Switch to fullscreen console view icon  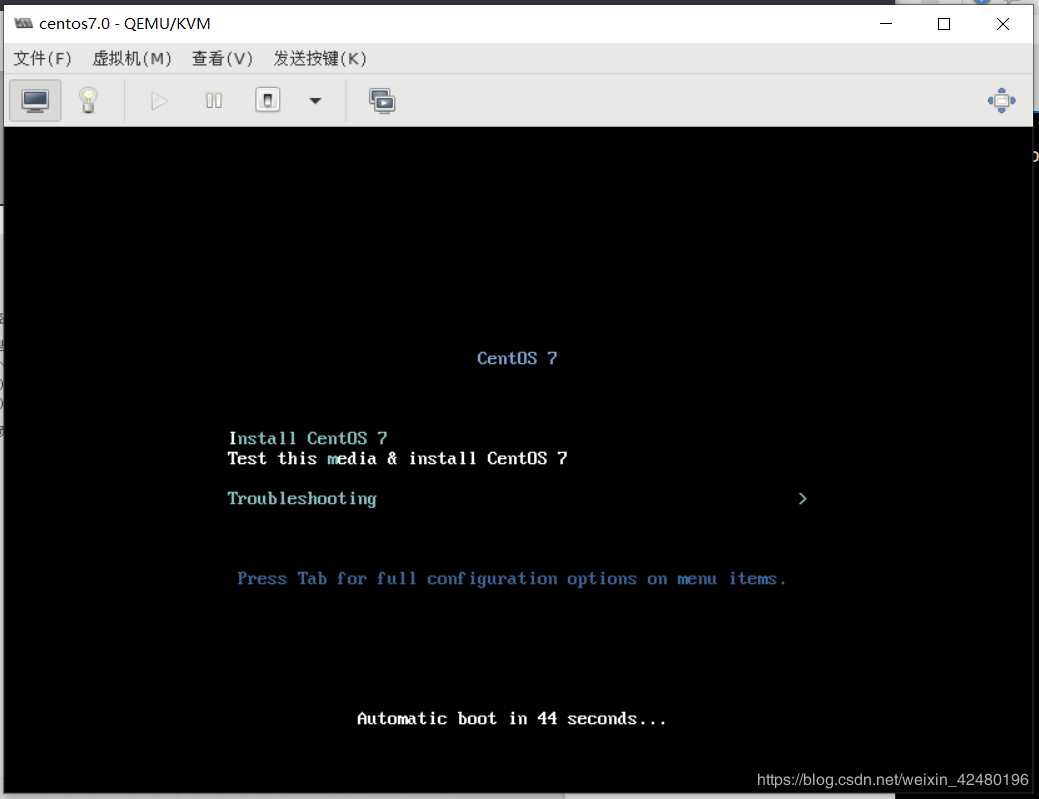(x=1001, y=101)
